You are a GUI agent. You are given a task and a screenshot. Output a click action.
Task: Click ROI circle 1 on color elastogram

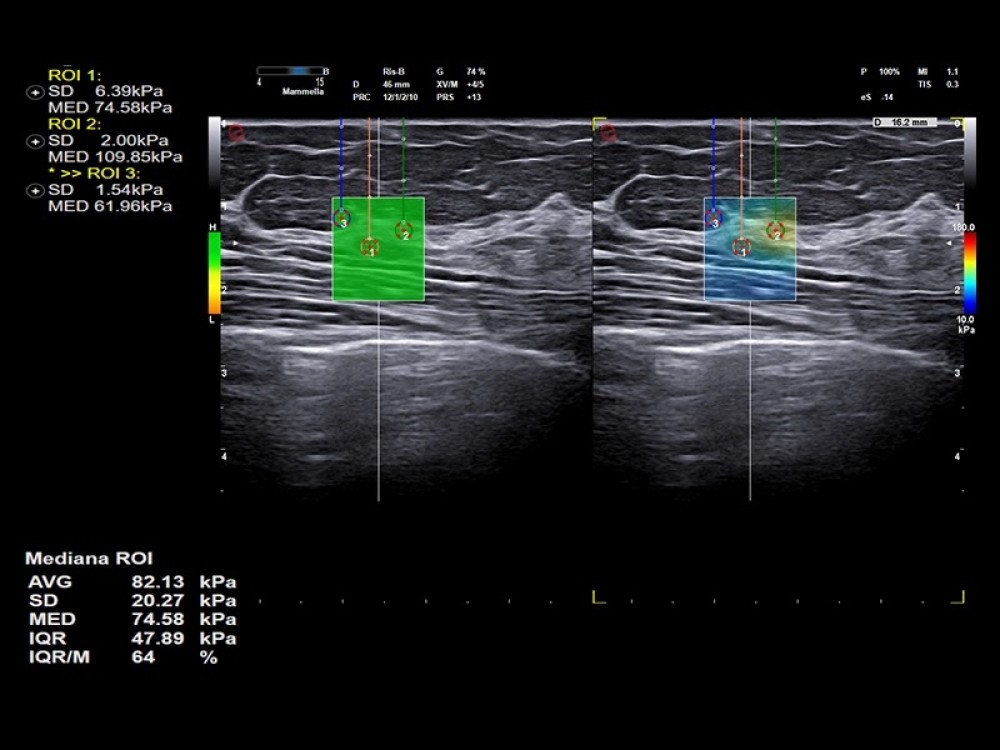tap(741, 247)
